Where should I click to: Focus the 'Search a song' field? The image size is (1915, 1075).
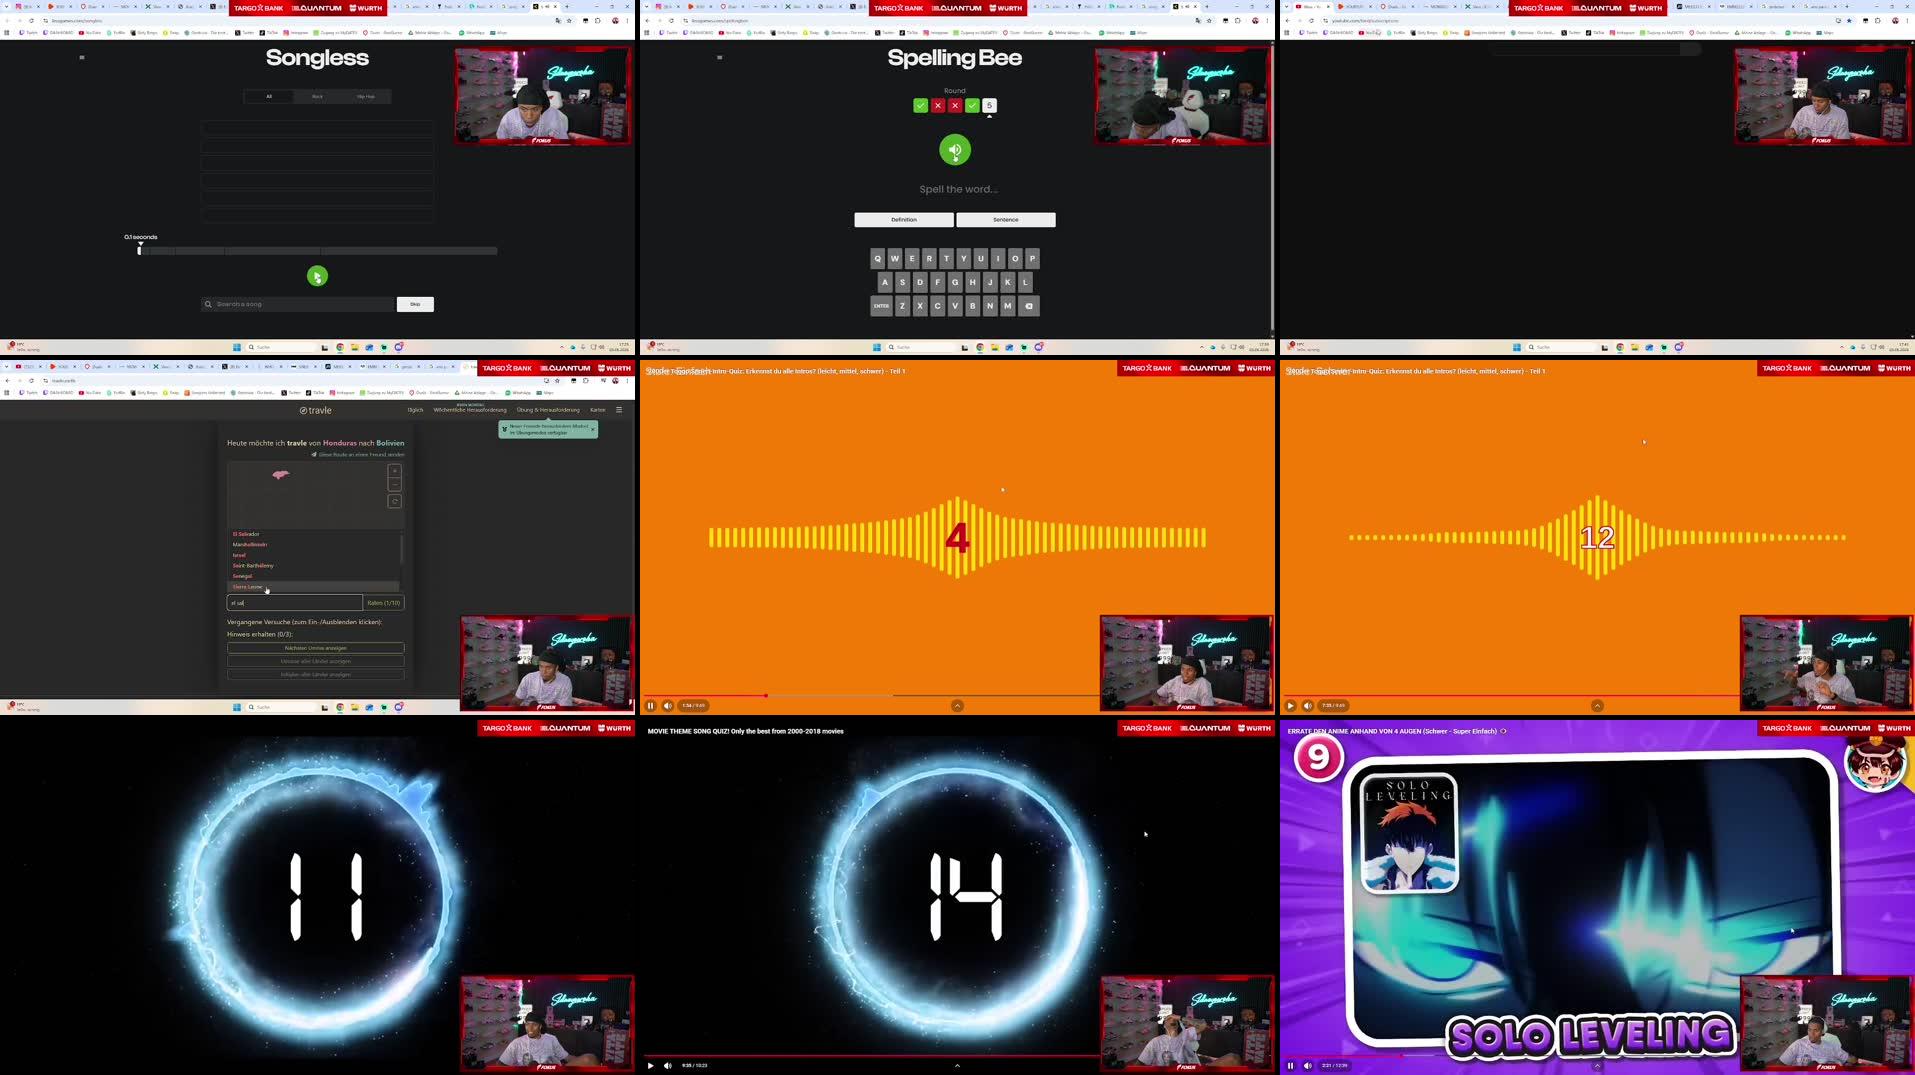pyautogui.click(x=298, y=304)
